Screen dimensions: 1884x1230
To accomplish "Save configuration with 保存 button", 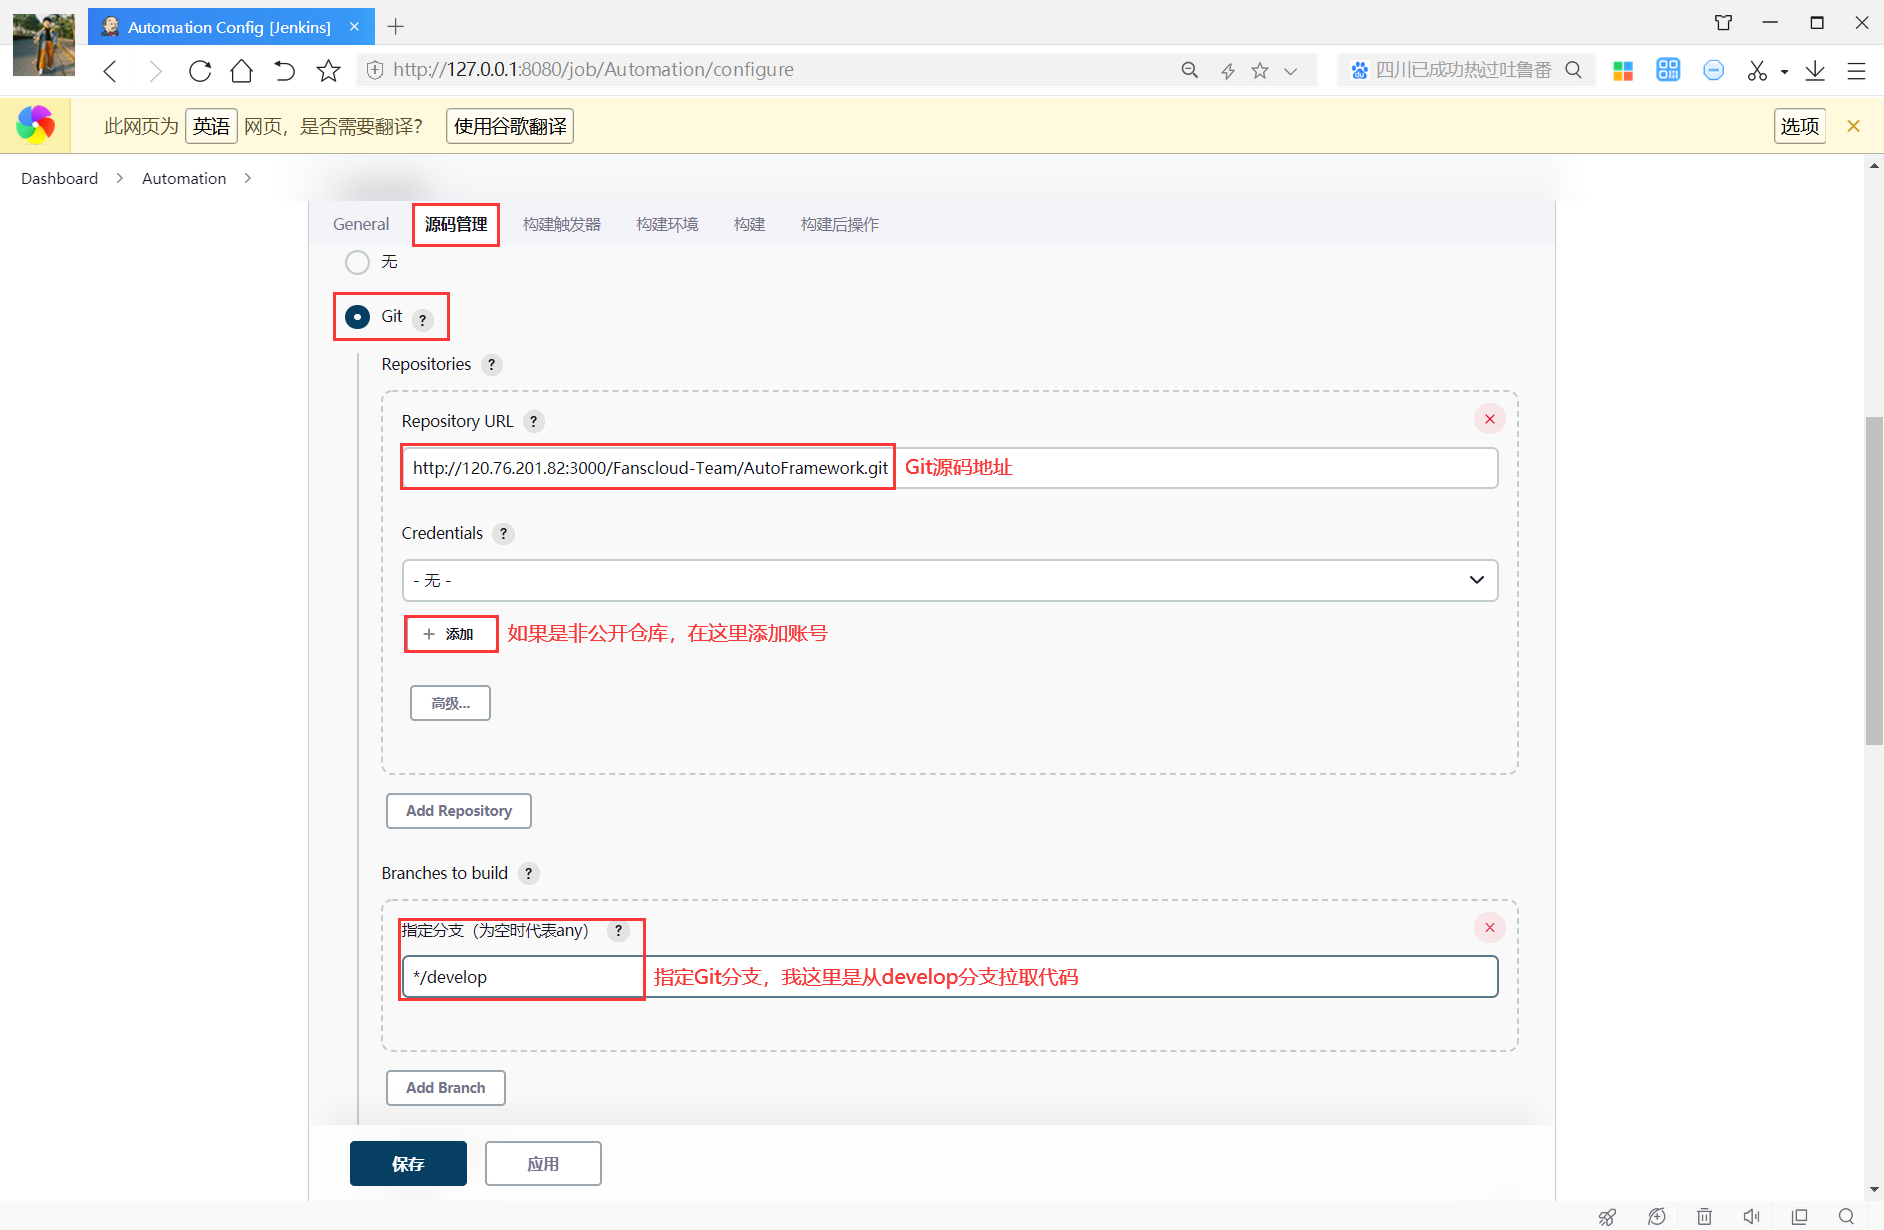I will 408,1164.
